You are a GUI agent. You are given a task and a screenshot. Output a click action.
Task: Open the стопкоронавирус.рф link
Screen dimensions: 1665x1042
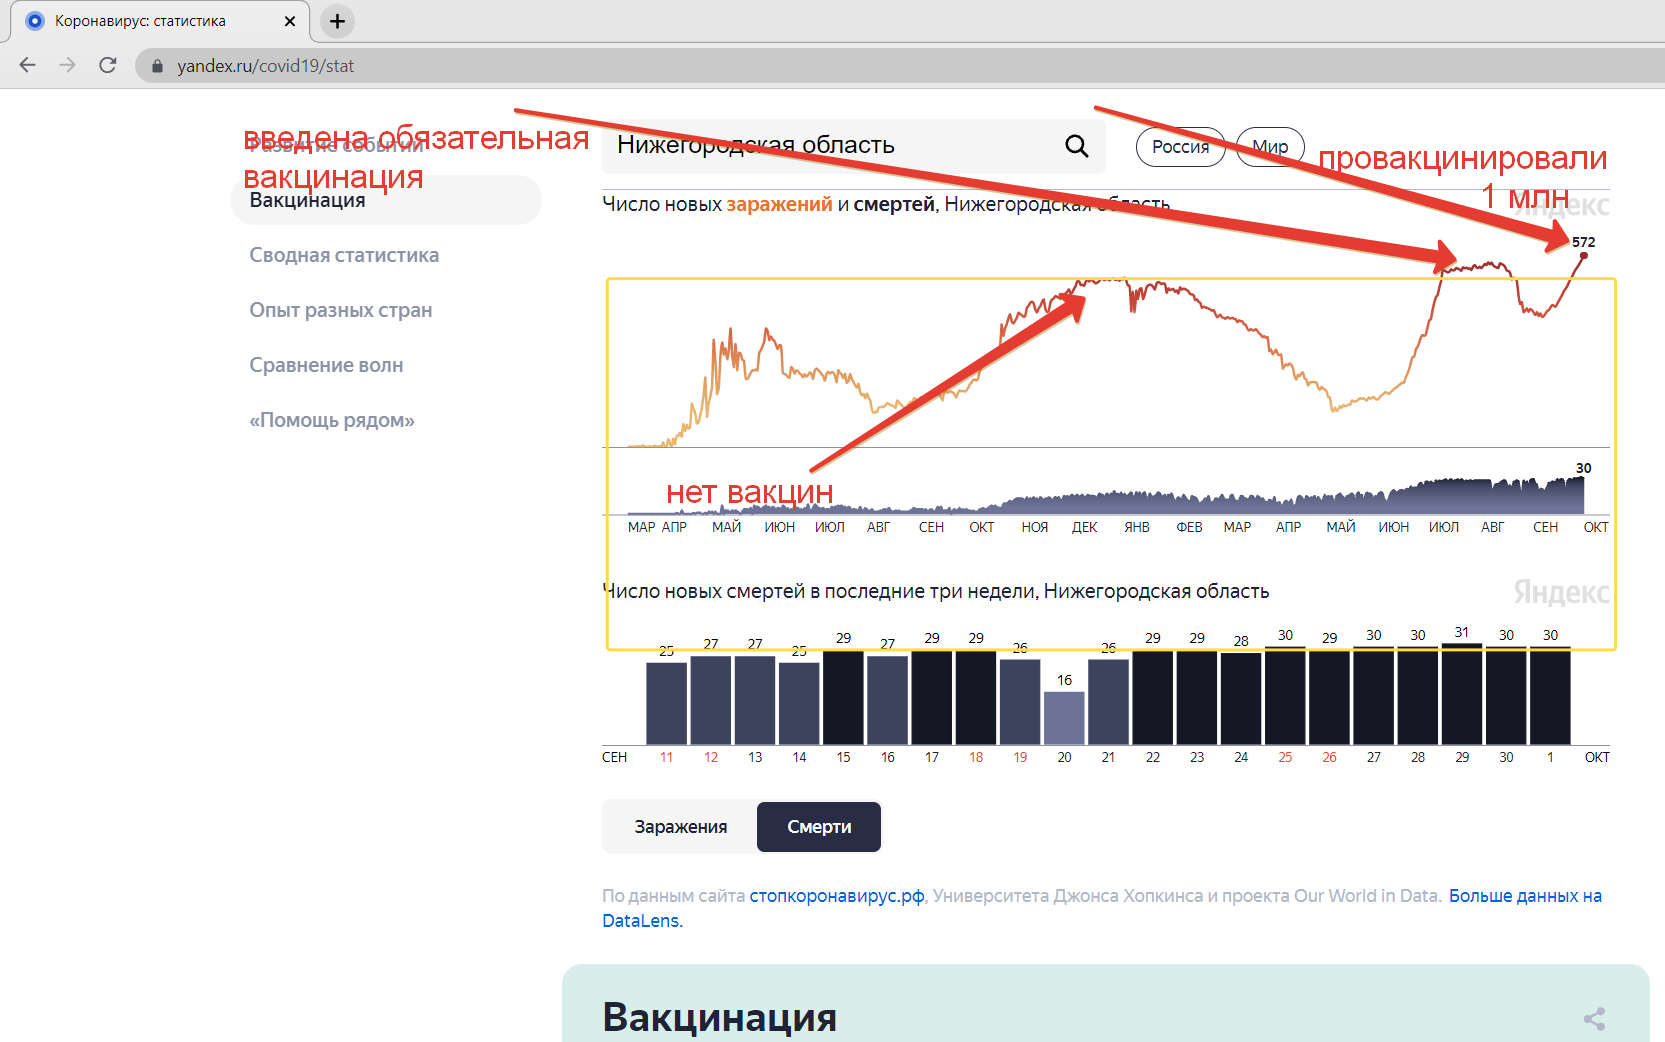click(x=837, y=896)
